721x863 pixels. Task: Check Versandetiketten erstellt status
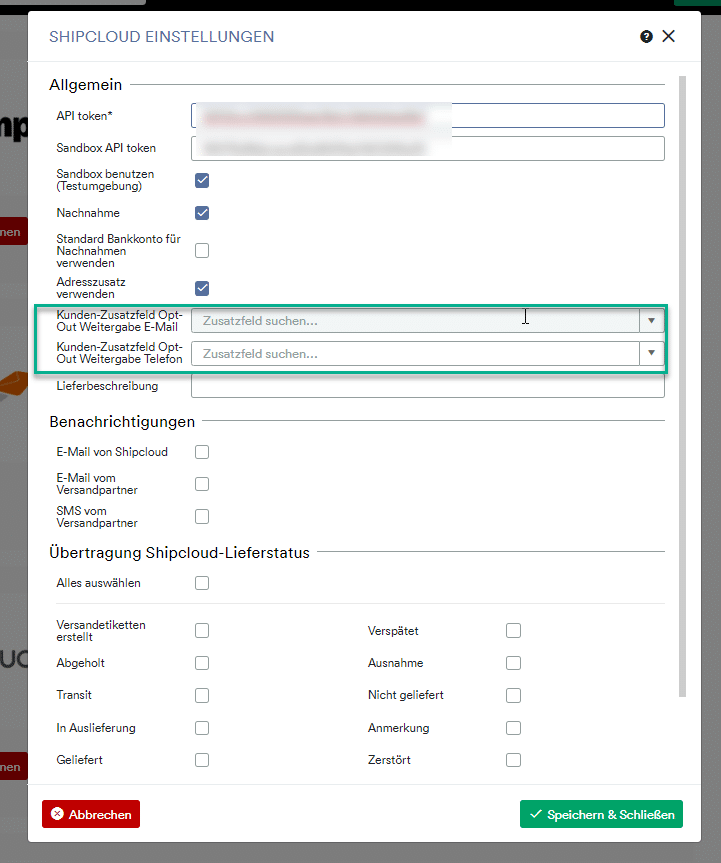(202, 630)
